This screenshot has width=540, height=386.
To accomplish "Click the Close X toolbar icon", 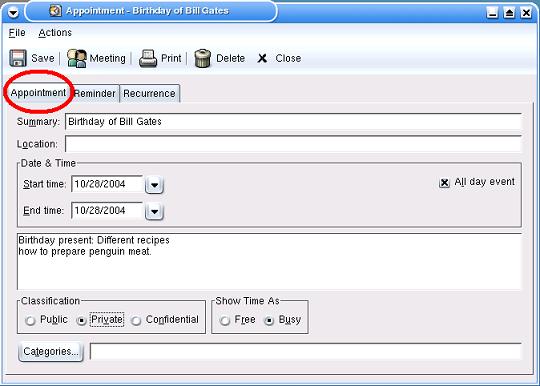I will pos(262,58).
